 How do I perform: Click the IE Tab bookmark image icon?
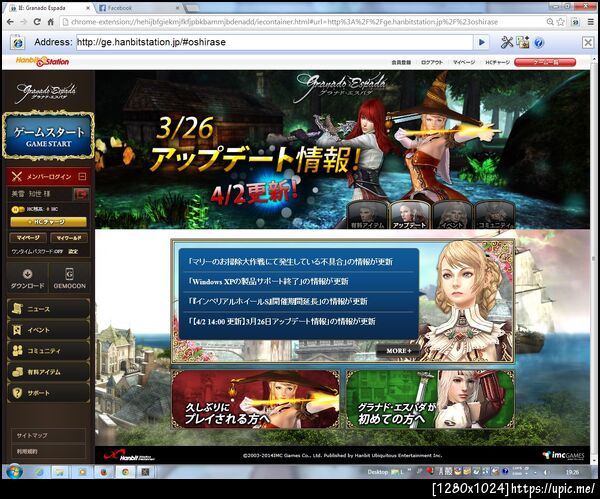click(x=523, y=42)
